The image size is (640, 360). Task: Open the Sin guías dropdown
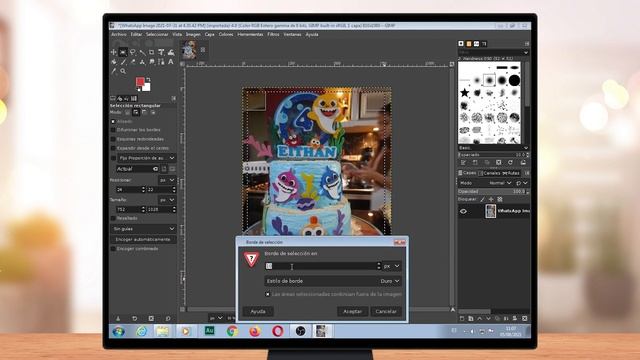coord(143,229)
